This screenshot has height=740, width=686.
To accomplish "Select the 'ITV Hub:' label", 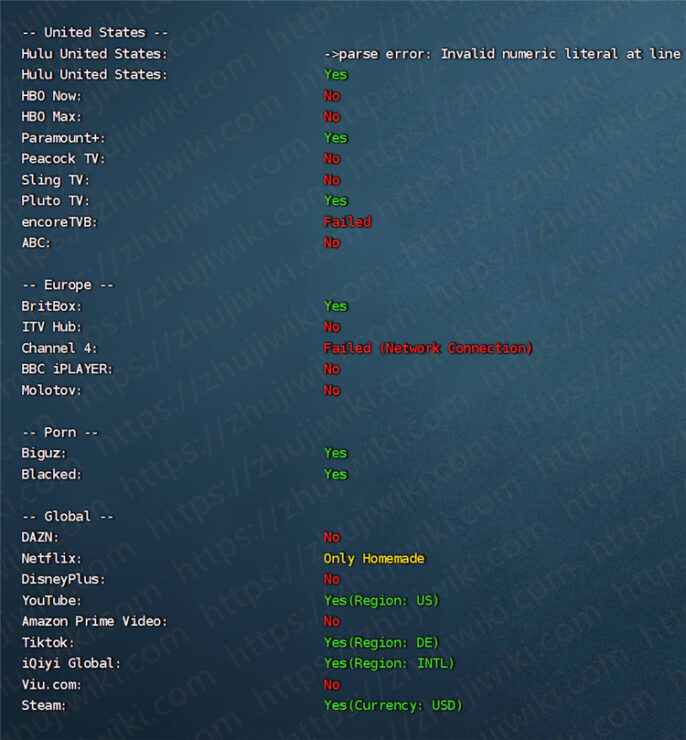I will (x=51, y=327).
